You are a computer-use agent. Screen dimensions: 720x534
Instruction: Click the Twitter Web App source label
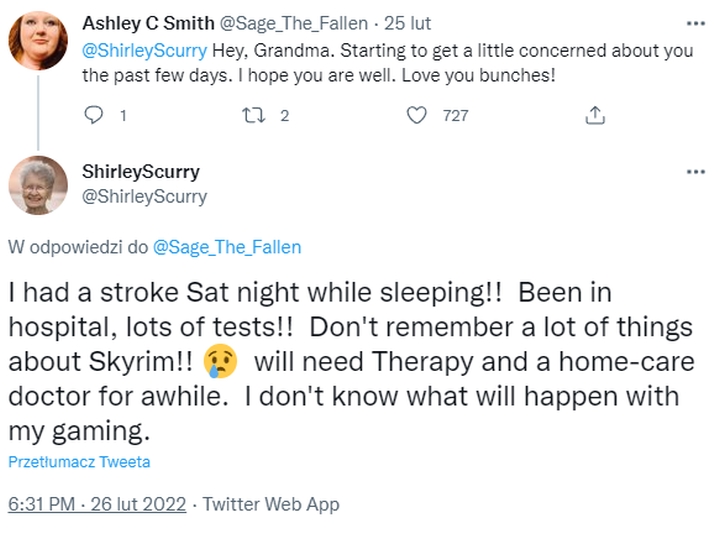(x=270, y=504)
